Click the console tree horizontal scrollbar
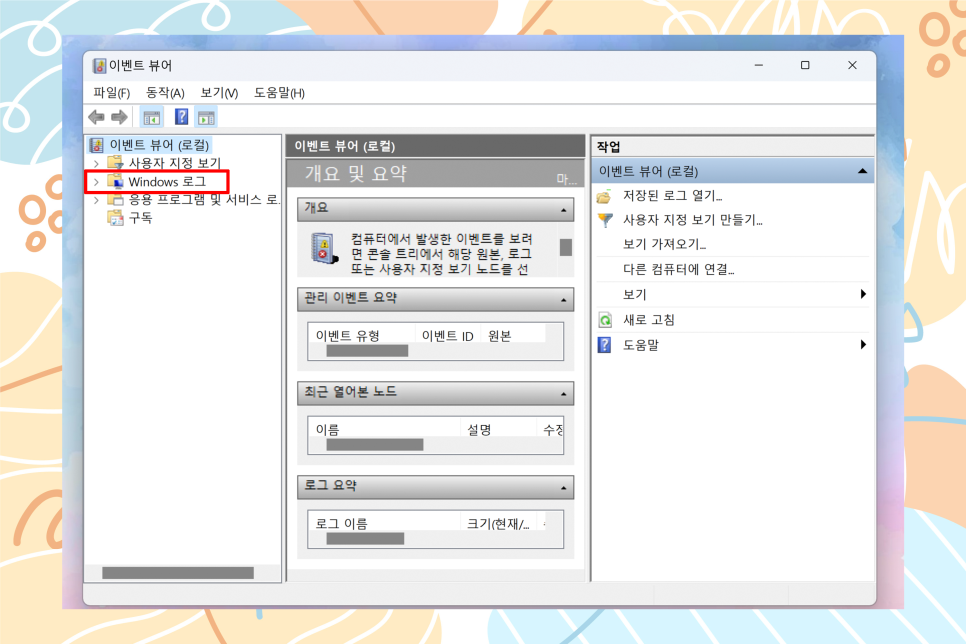The height and width of the screenshot is (644, 966). pos(177,573)
